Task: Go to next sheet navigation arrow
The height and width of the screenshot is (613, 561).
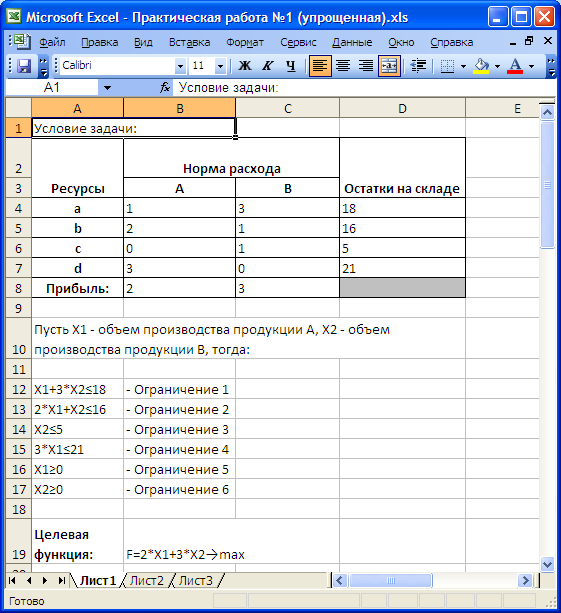Action: coord(45,581)
